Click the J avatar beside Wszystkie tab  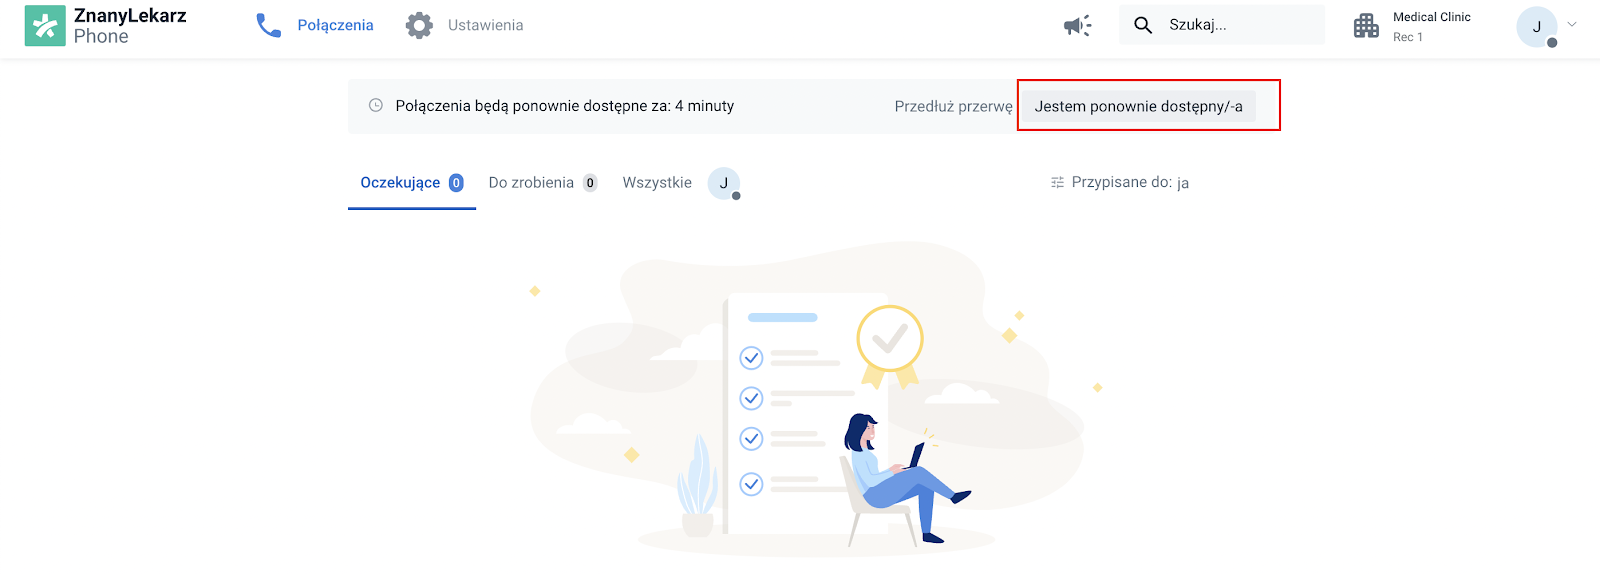click(724, 183)
